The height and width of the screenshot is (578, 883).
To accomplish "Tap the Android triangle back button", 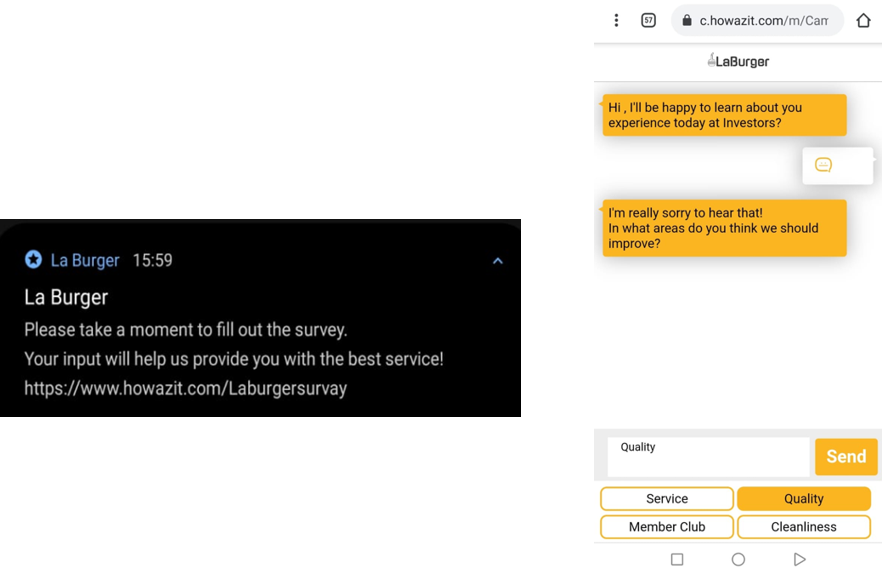I will pos(799,559).
